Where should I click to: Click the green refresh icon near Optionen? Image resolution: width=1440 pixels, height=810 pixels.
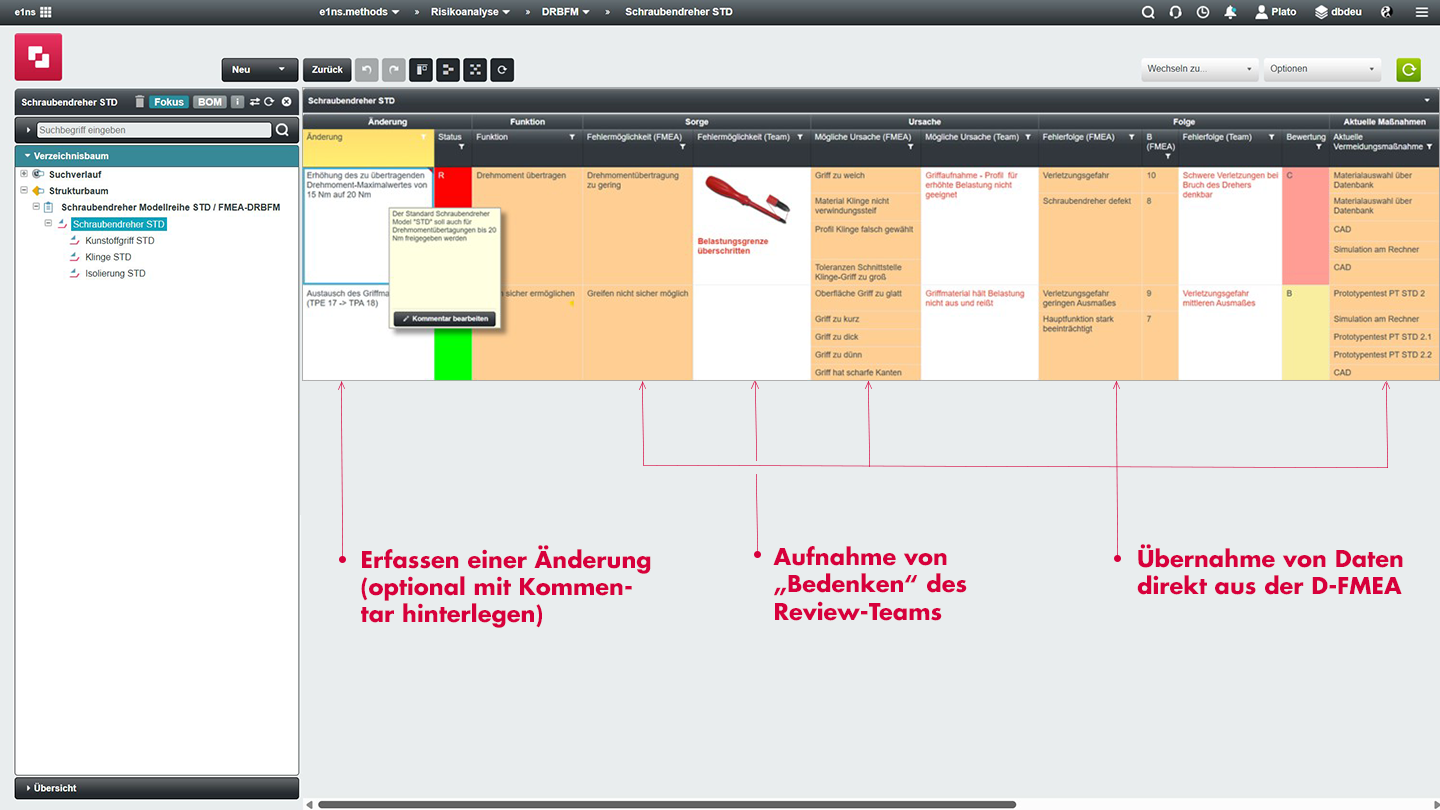click(1408, 69)
